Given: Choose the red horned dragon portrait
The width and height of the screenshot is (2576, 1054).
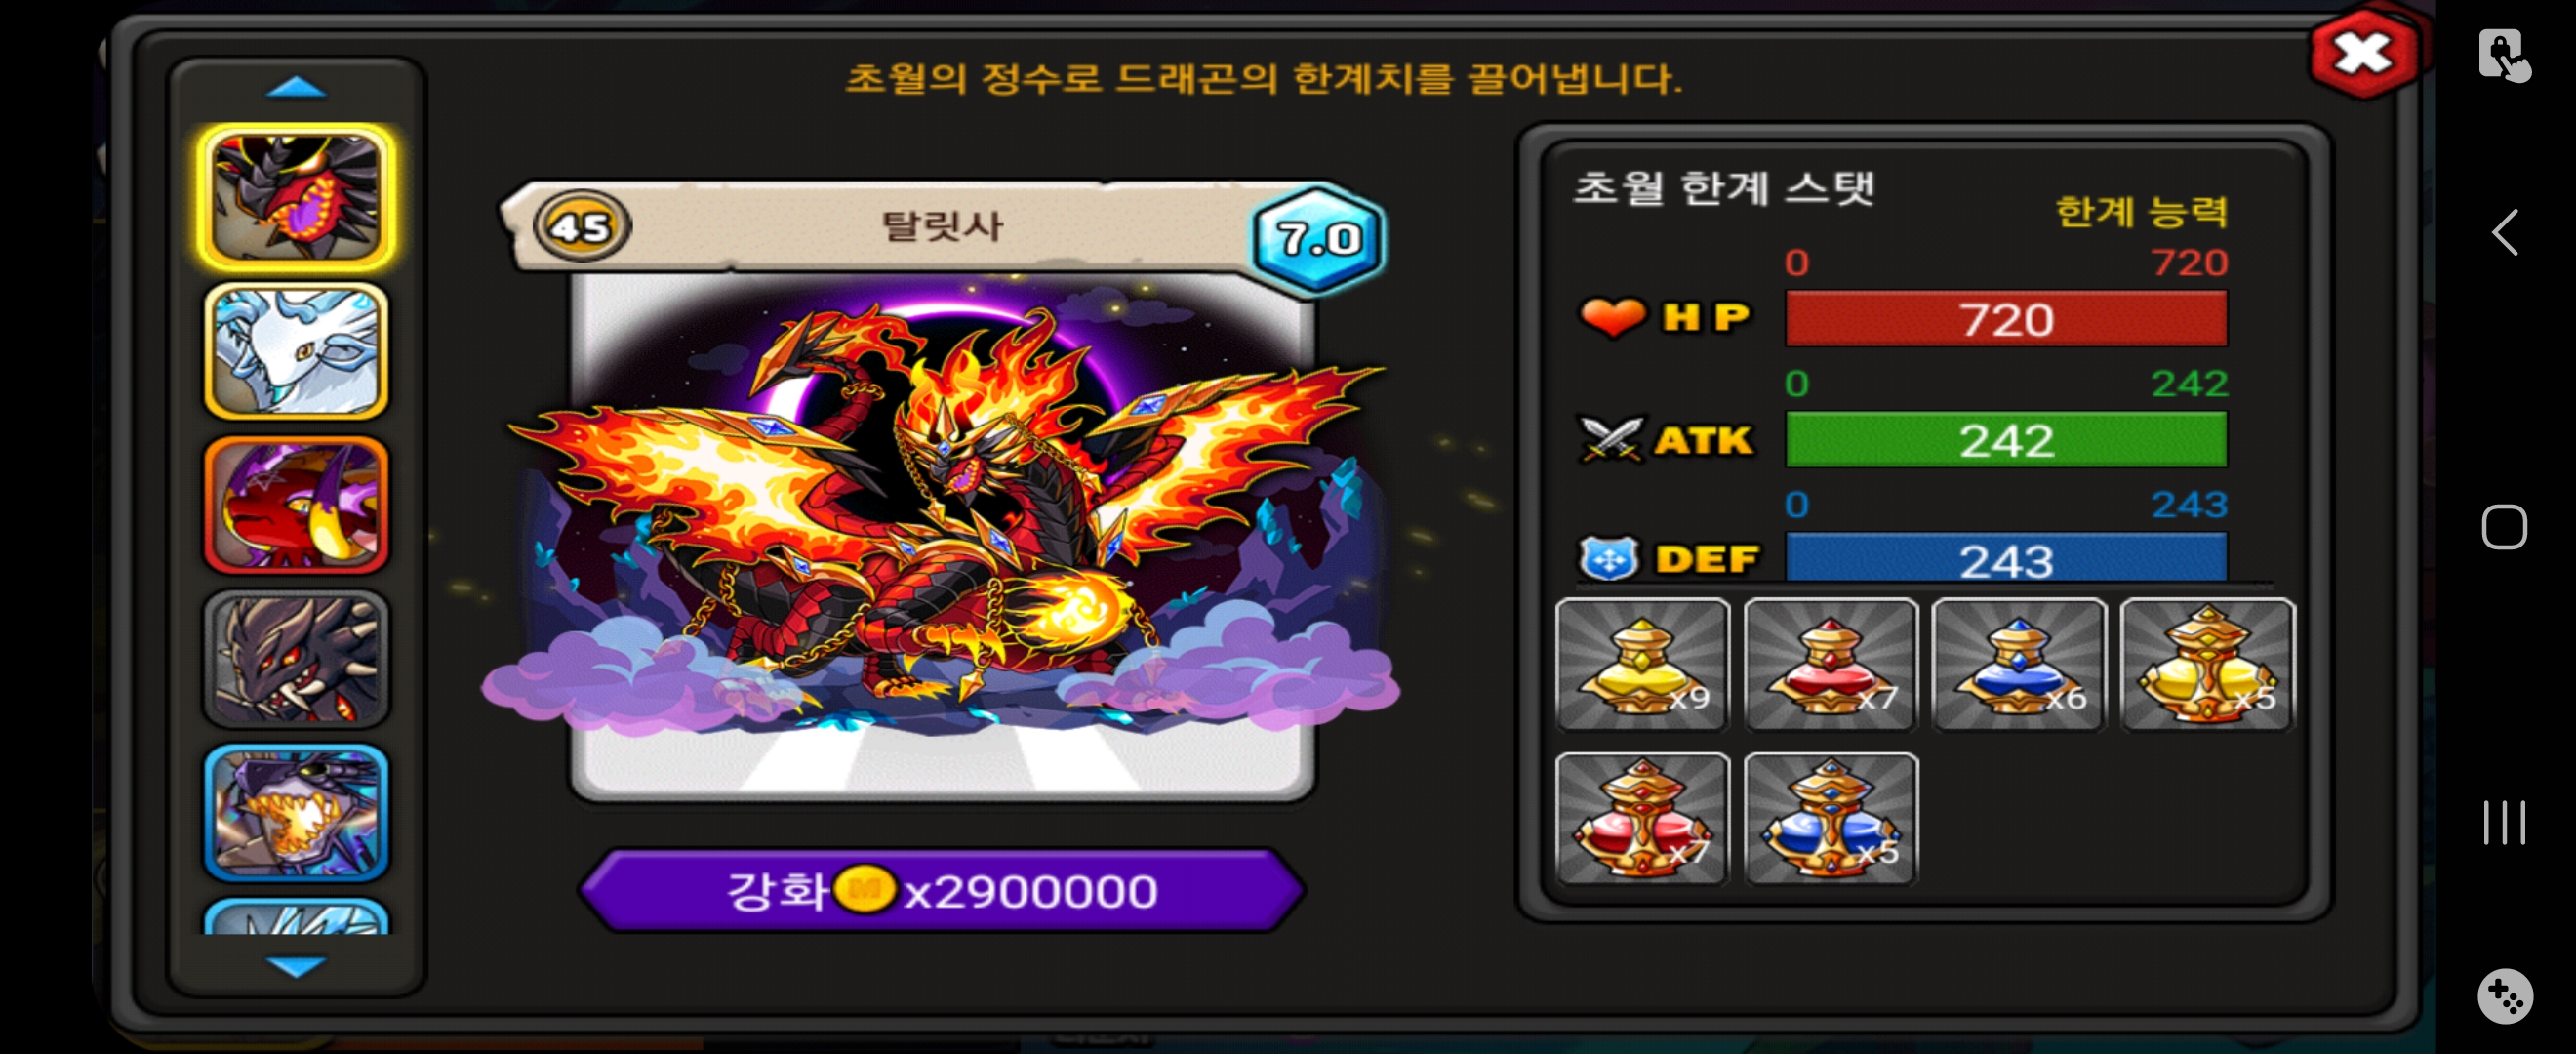Looking at the screenshot, I should click(296, 505).
